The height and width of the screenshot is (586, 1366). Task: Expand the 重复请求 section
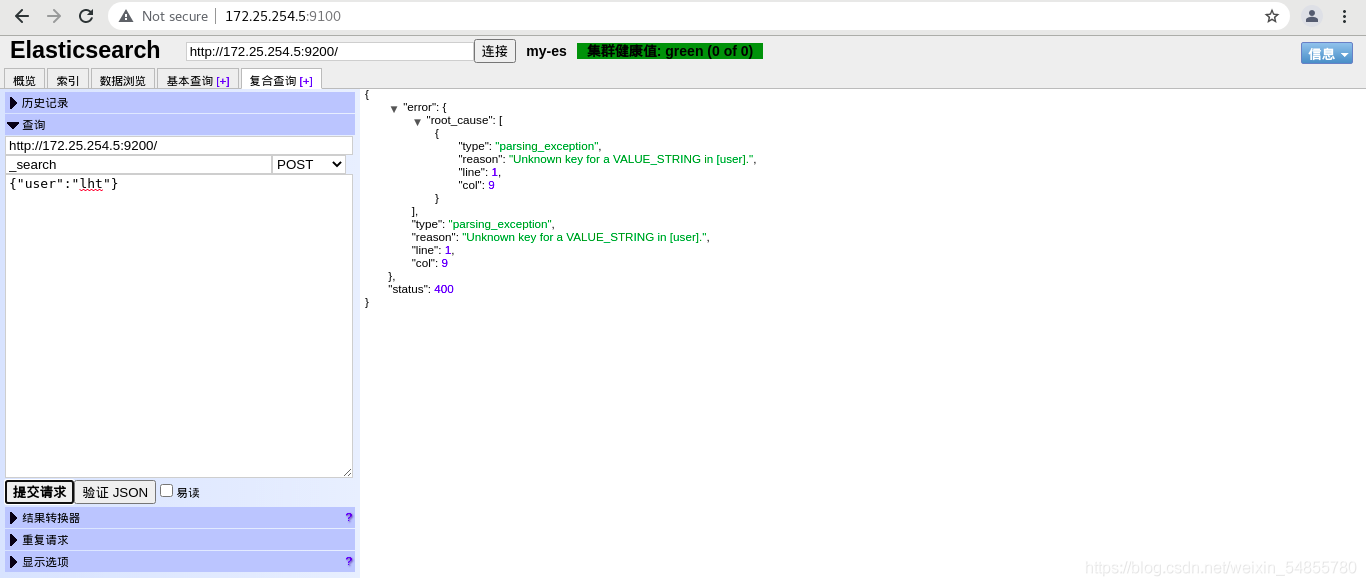click(180, 540)
